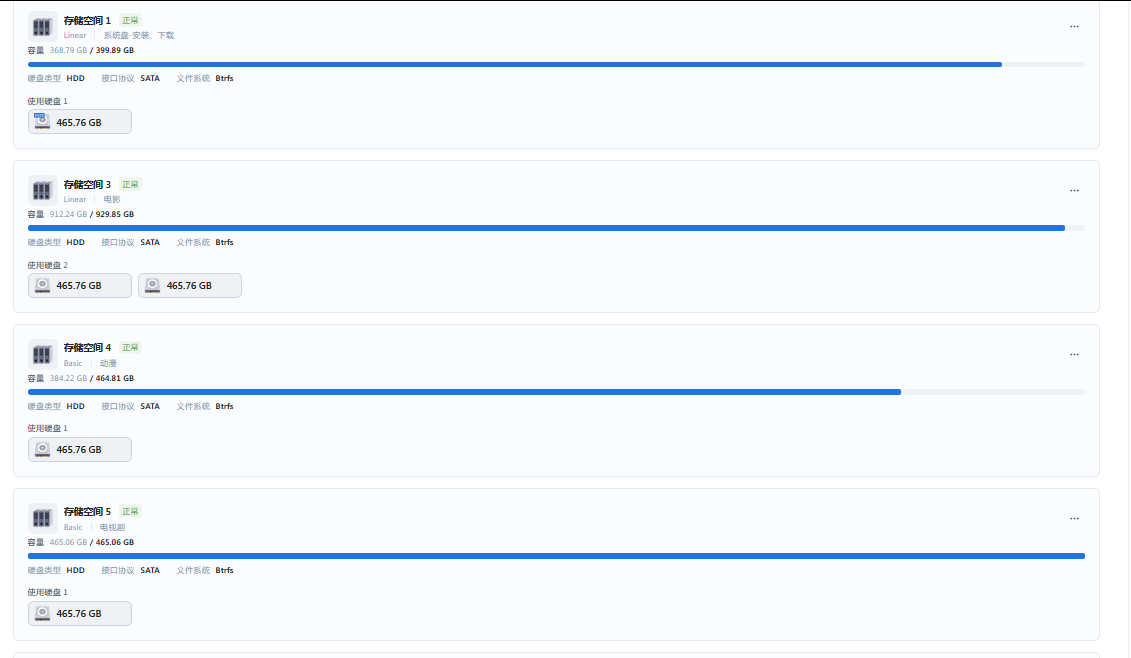Click the 存储空间 5 title text
Screen dimensions: 1131x658
tap(87, 512)
